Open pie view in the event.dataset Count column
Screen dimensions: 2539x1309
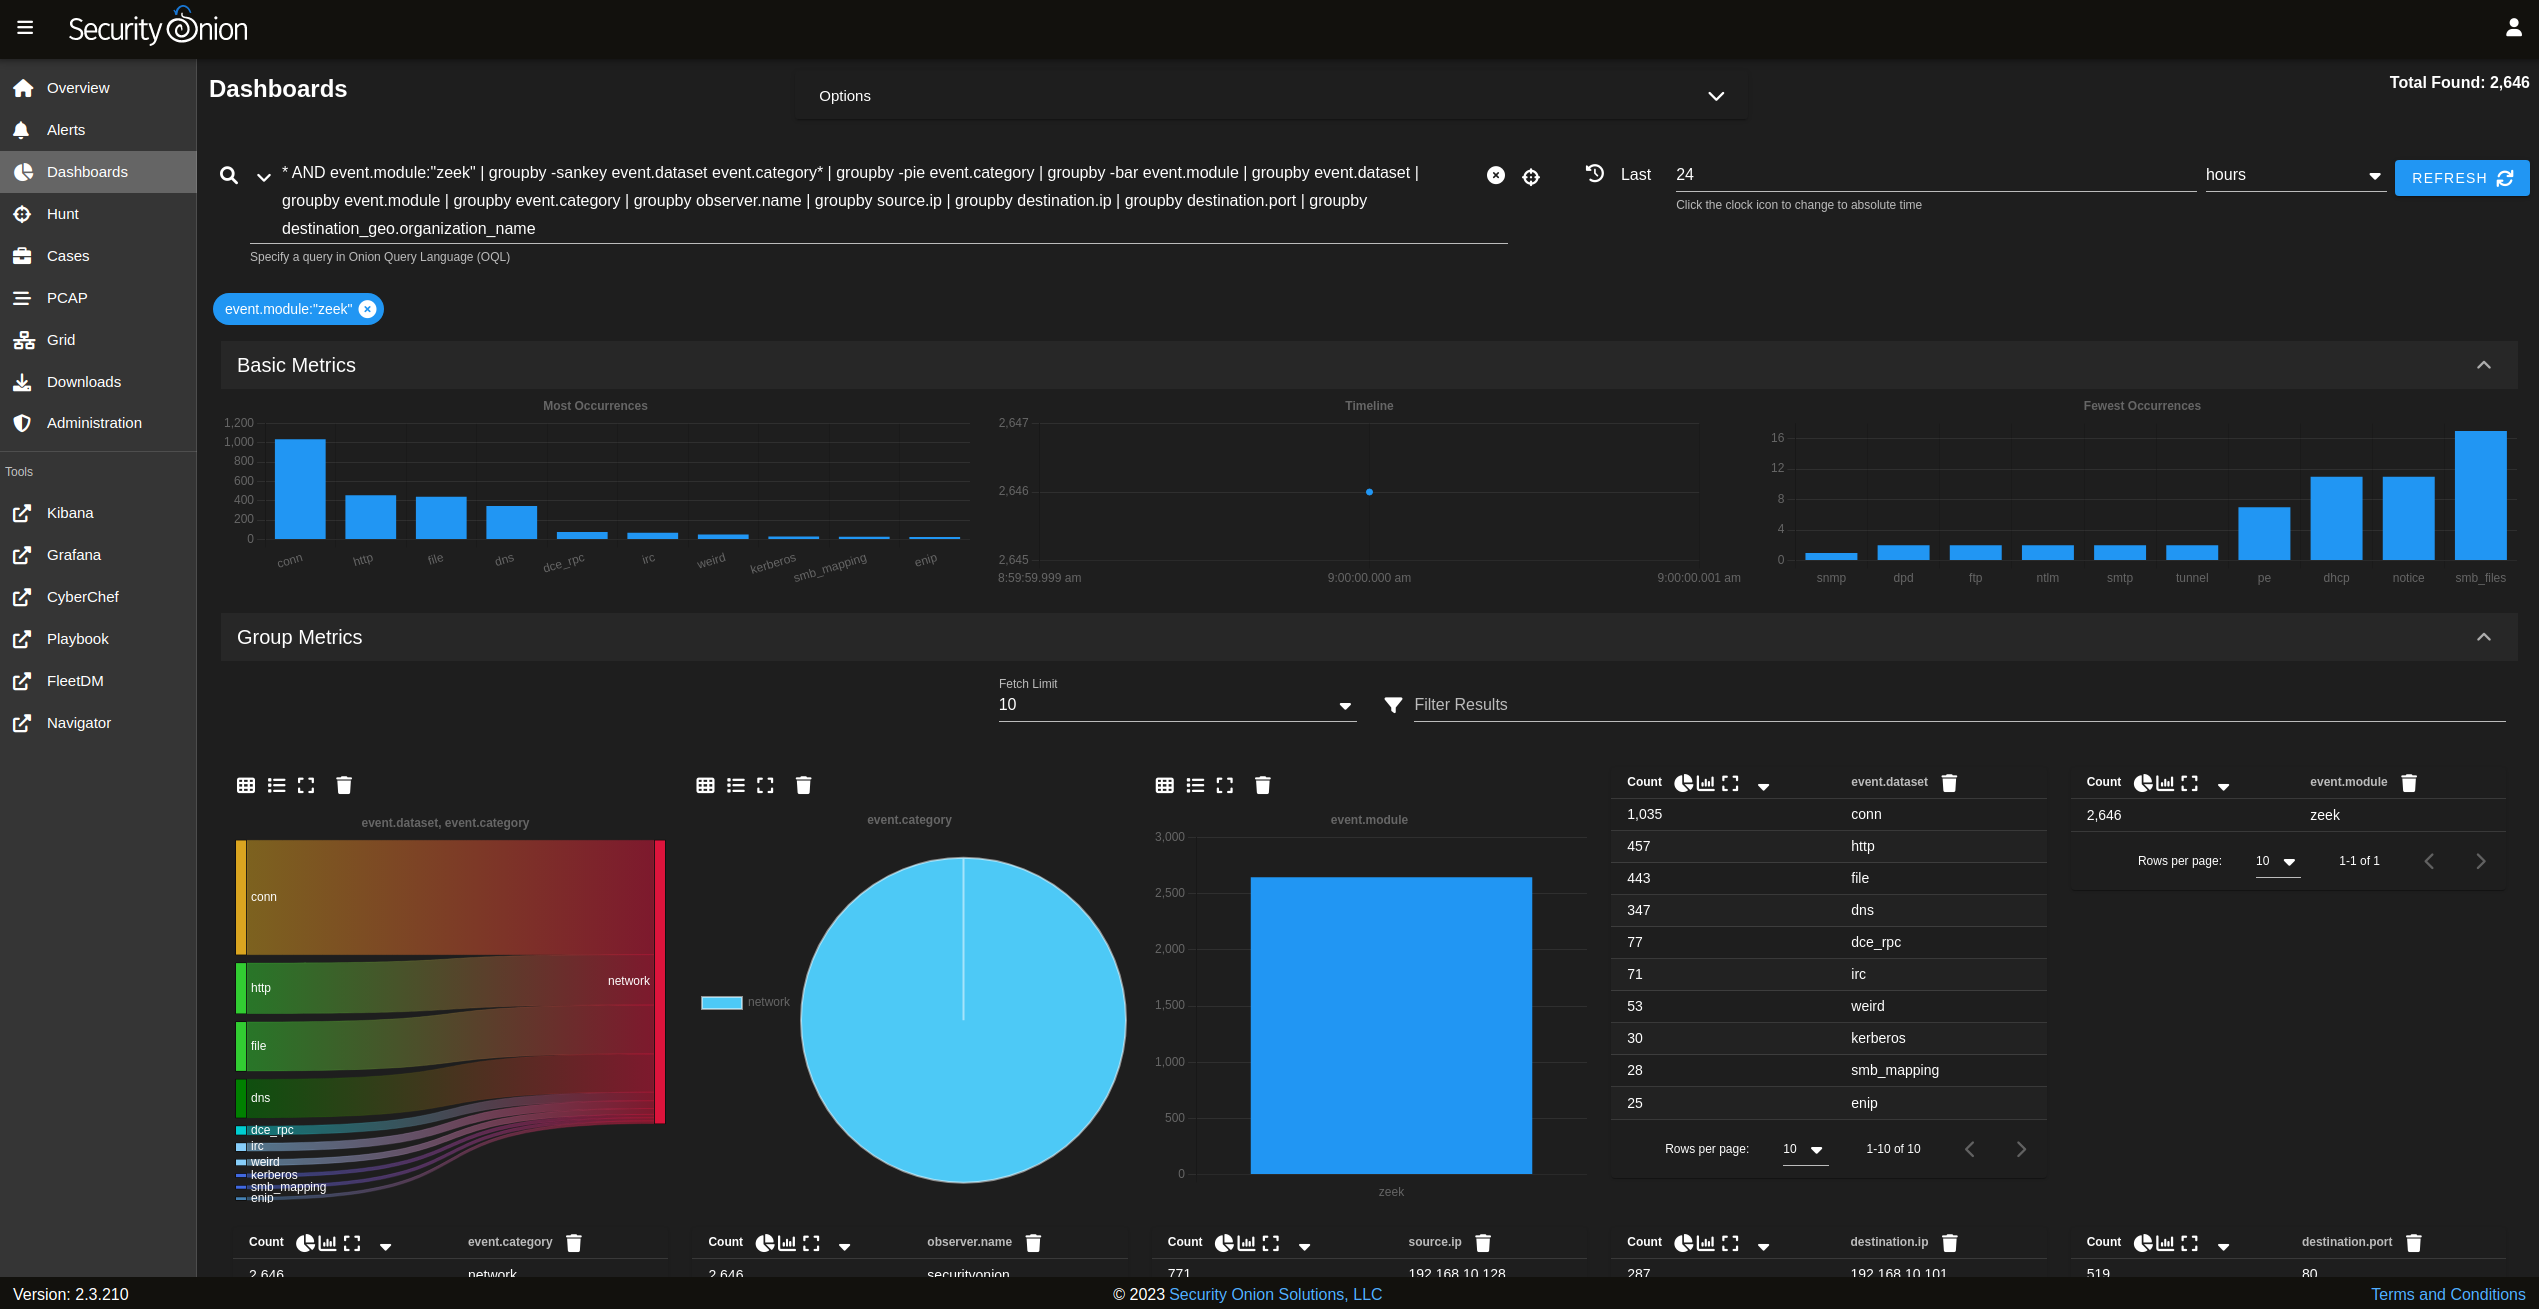click(x=1683, y=783)
